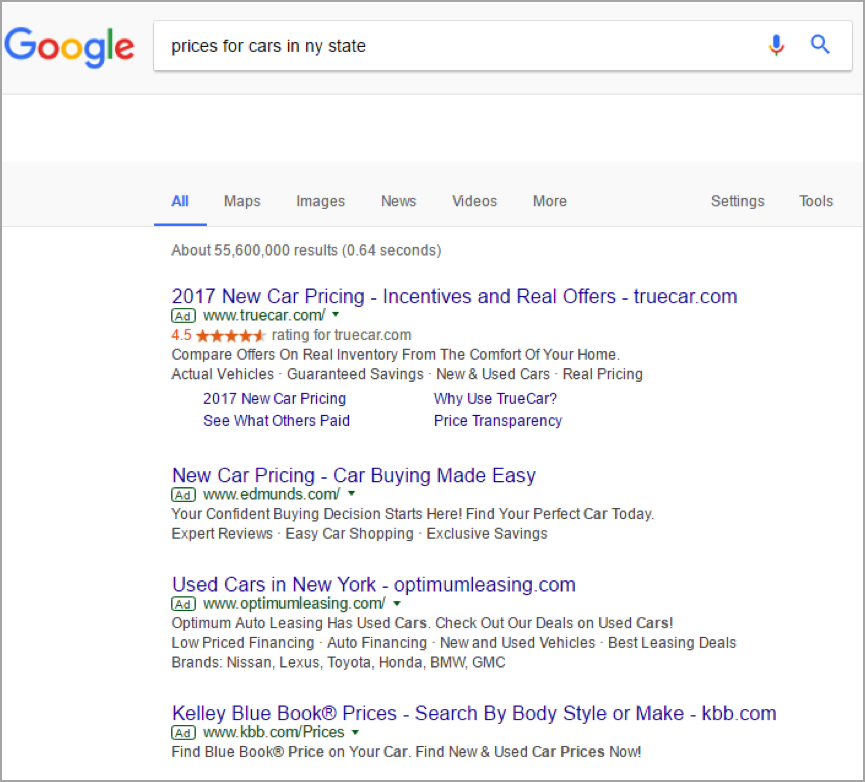
Task: Switch to the Images tab
Action: pos(321,201)
